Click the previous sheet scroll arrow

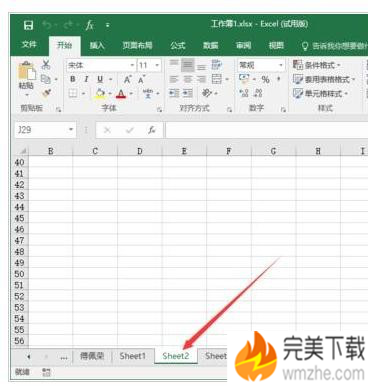tap(29, 357)
